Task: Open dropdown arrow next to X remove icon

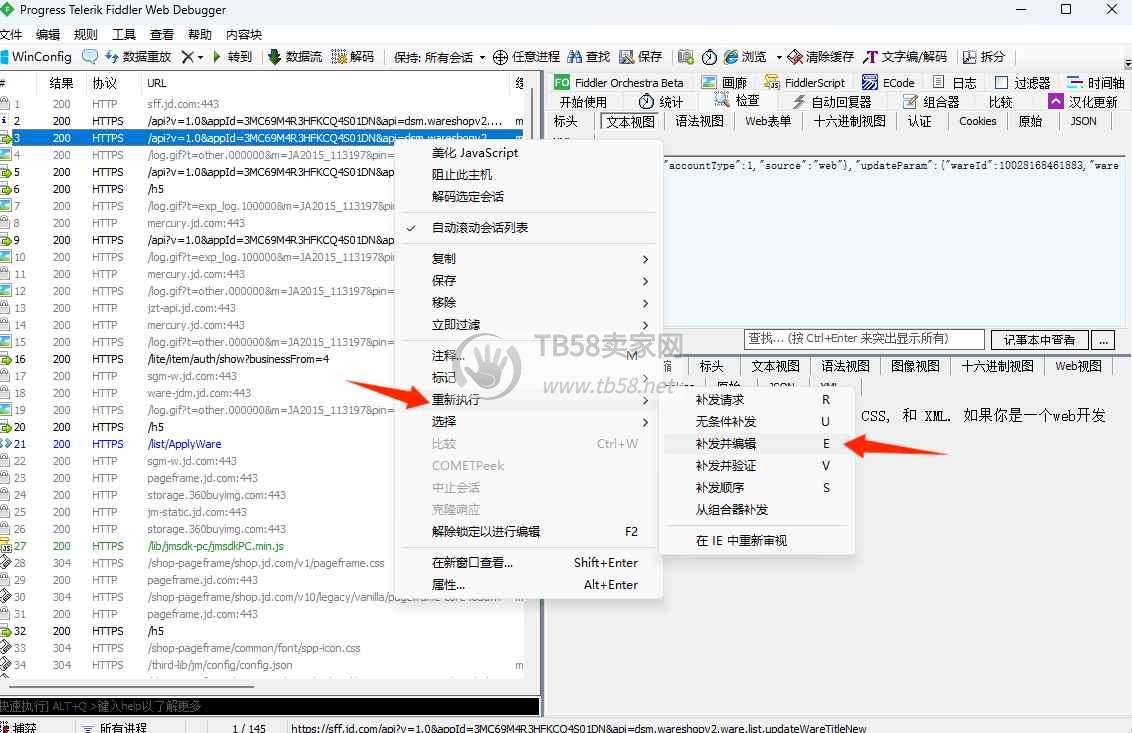Action: pyautogui.click(x=201, y=56)
